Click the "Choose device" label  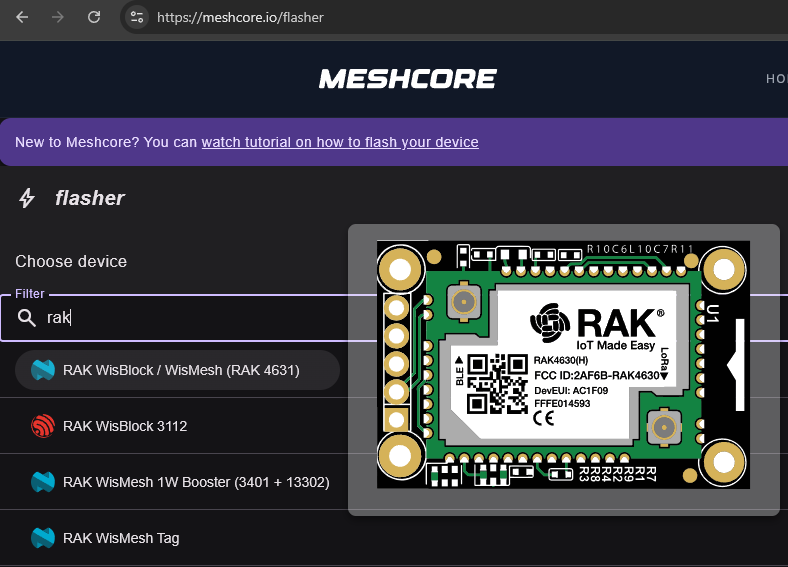(x=71, y=261)
